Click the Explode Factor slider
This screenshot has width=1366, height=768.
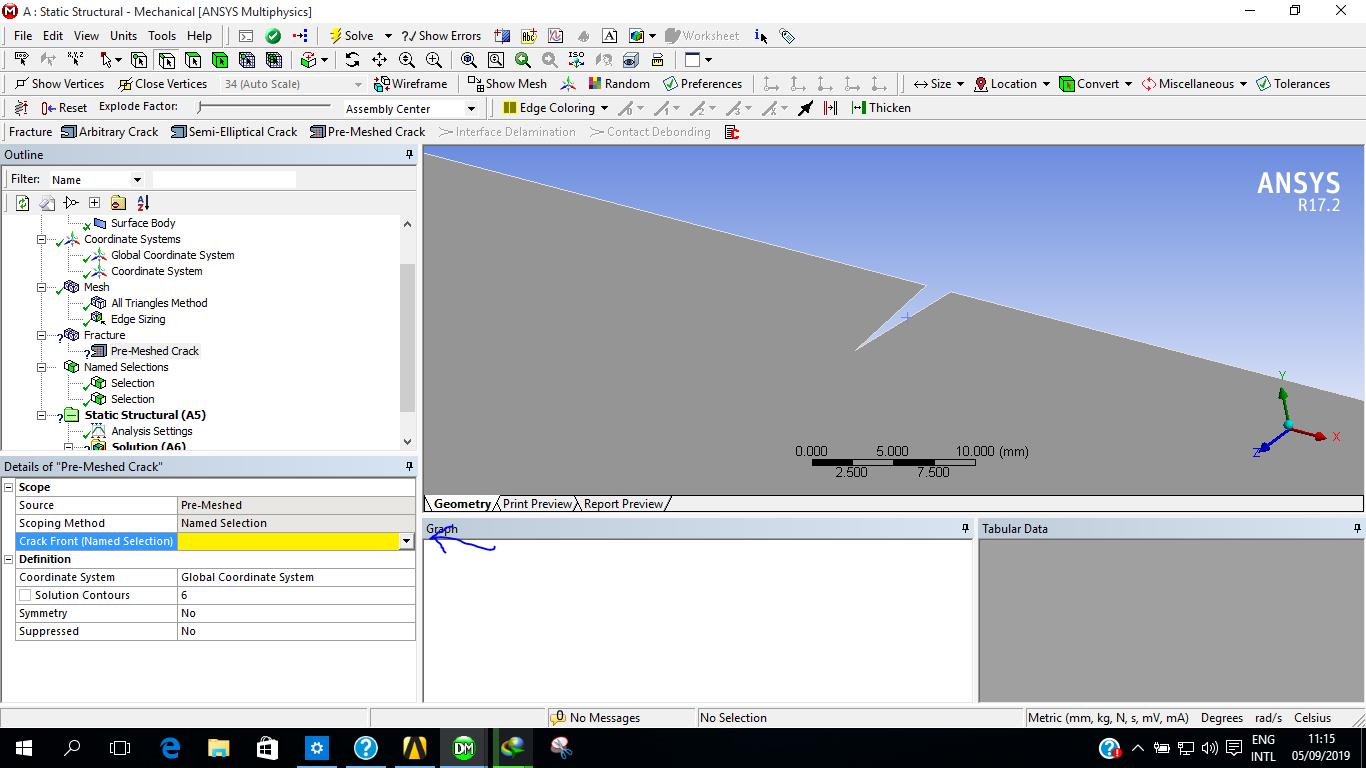[x=264, y=106]
